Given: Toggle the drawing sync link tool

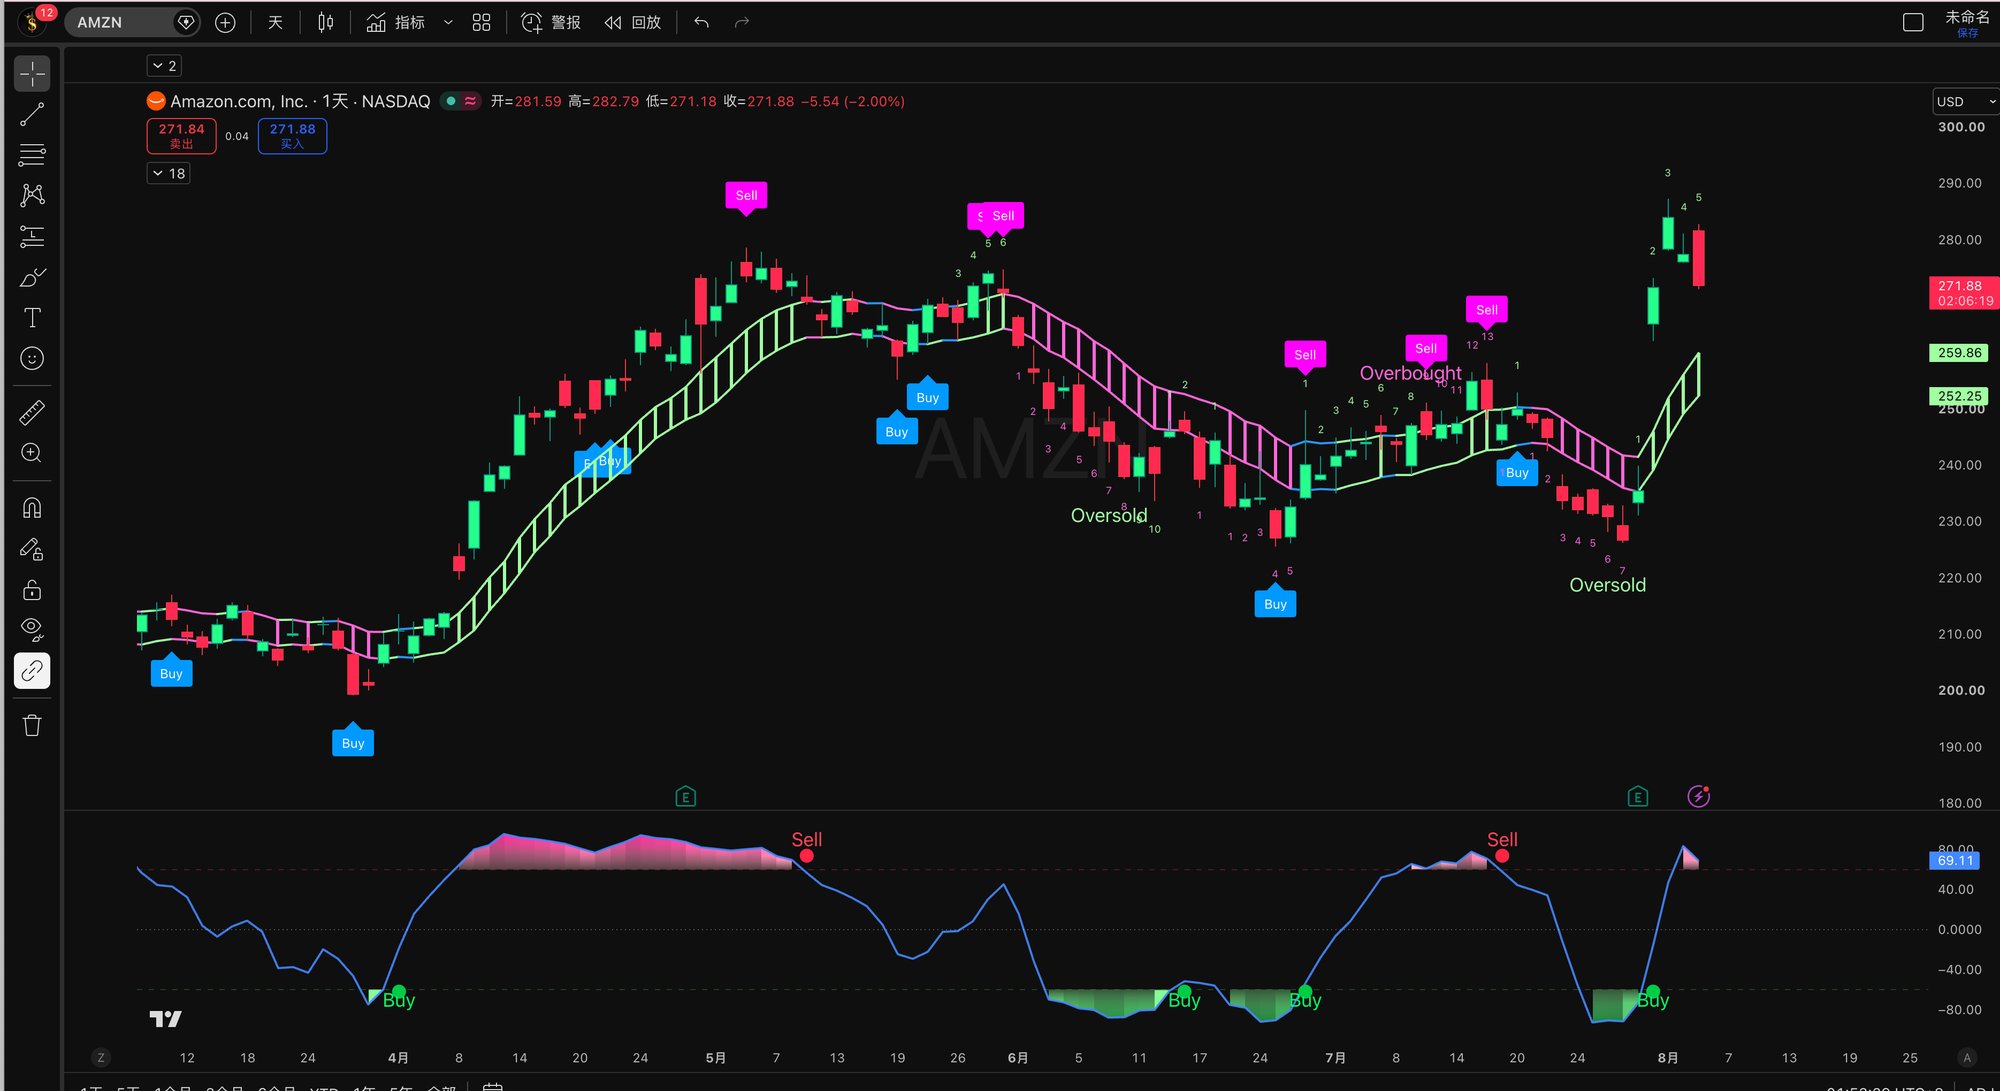Looking at the screenshot, I should click(x=32, y=671).
